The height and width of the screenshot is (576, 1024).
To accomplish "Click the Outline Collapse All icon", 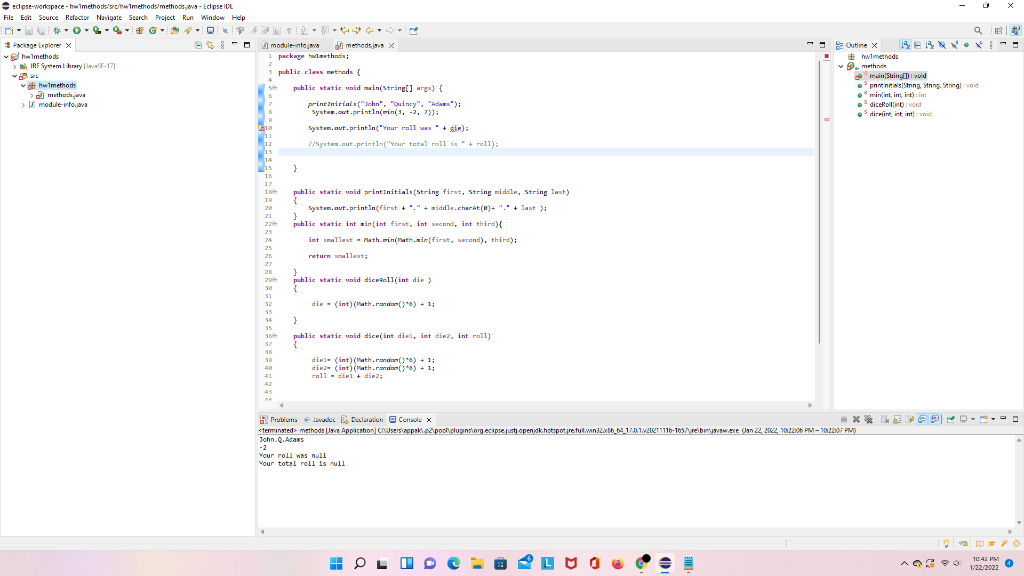I will (918, 45).
